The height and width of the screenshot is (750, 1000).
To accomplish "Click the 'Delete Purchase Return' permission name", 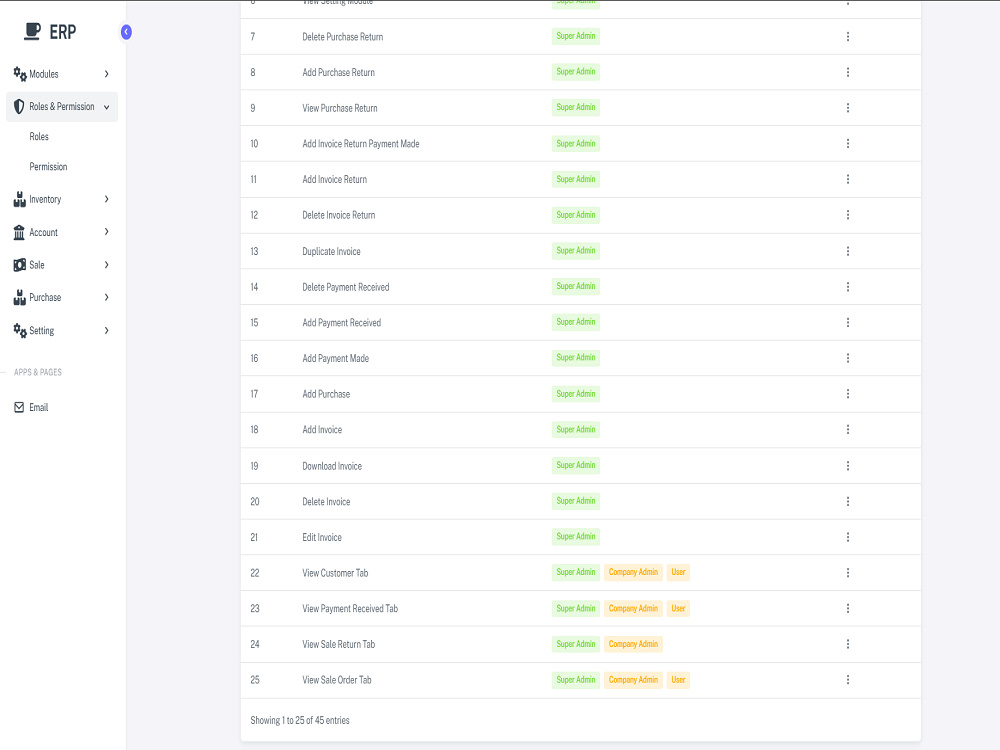I will pyautogui.click(x=342, y=37).
